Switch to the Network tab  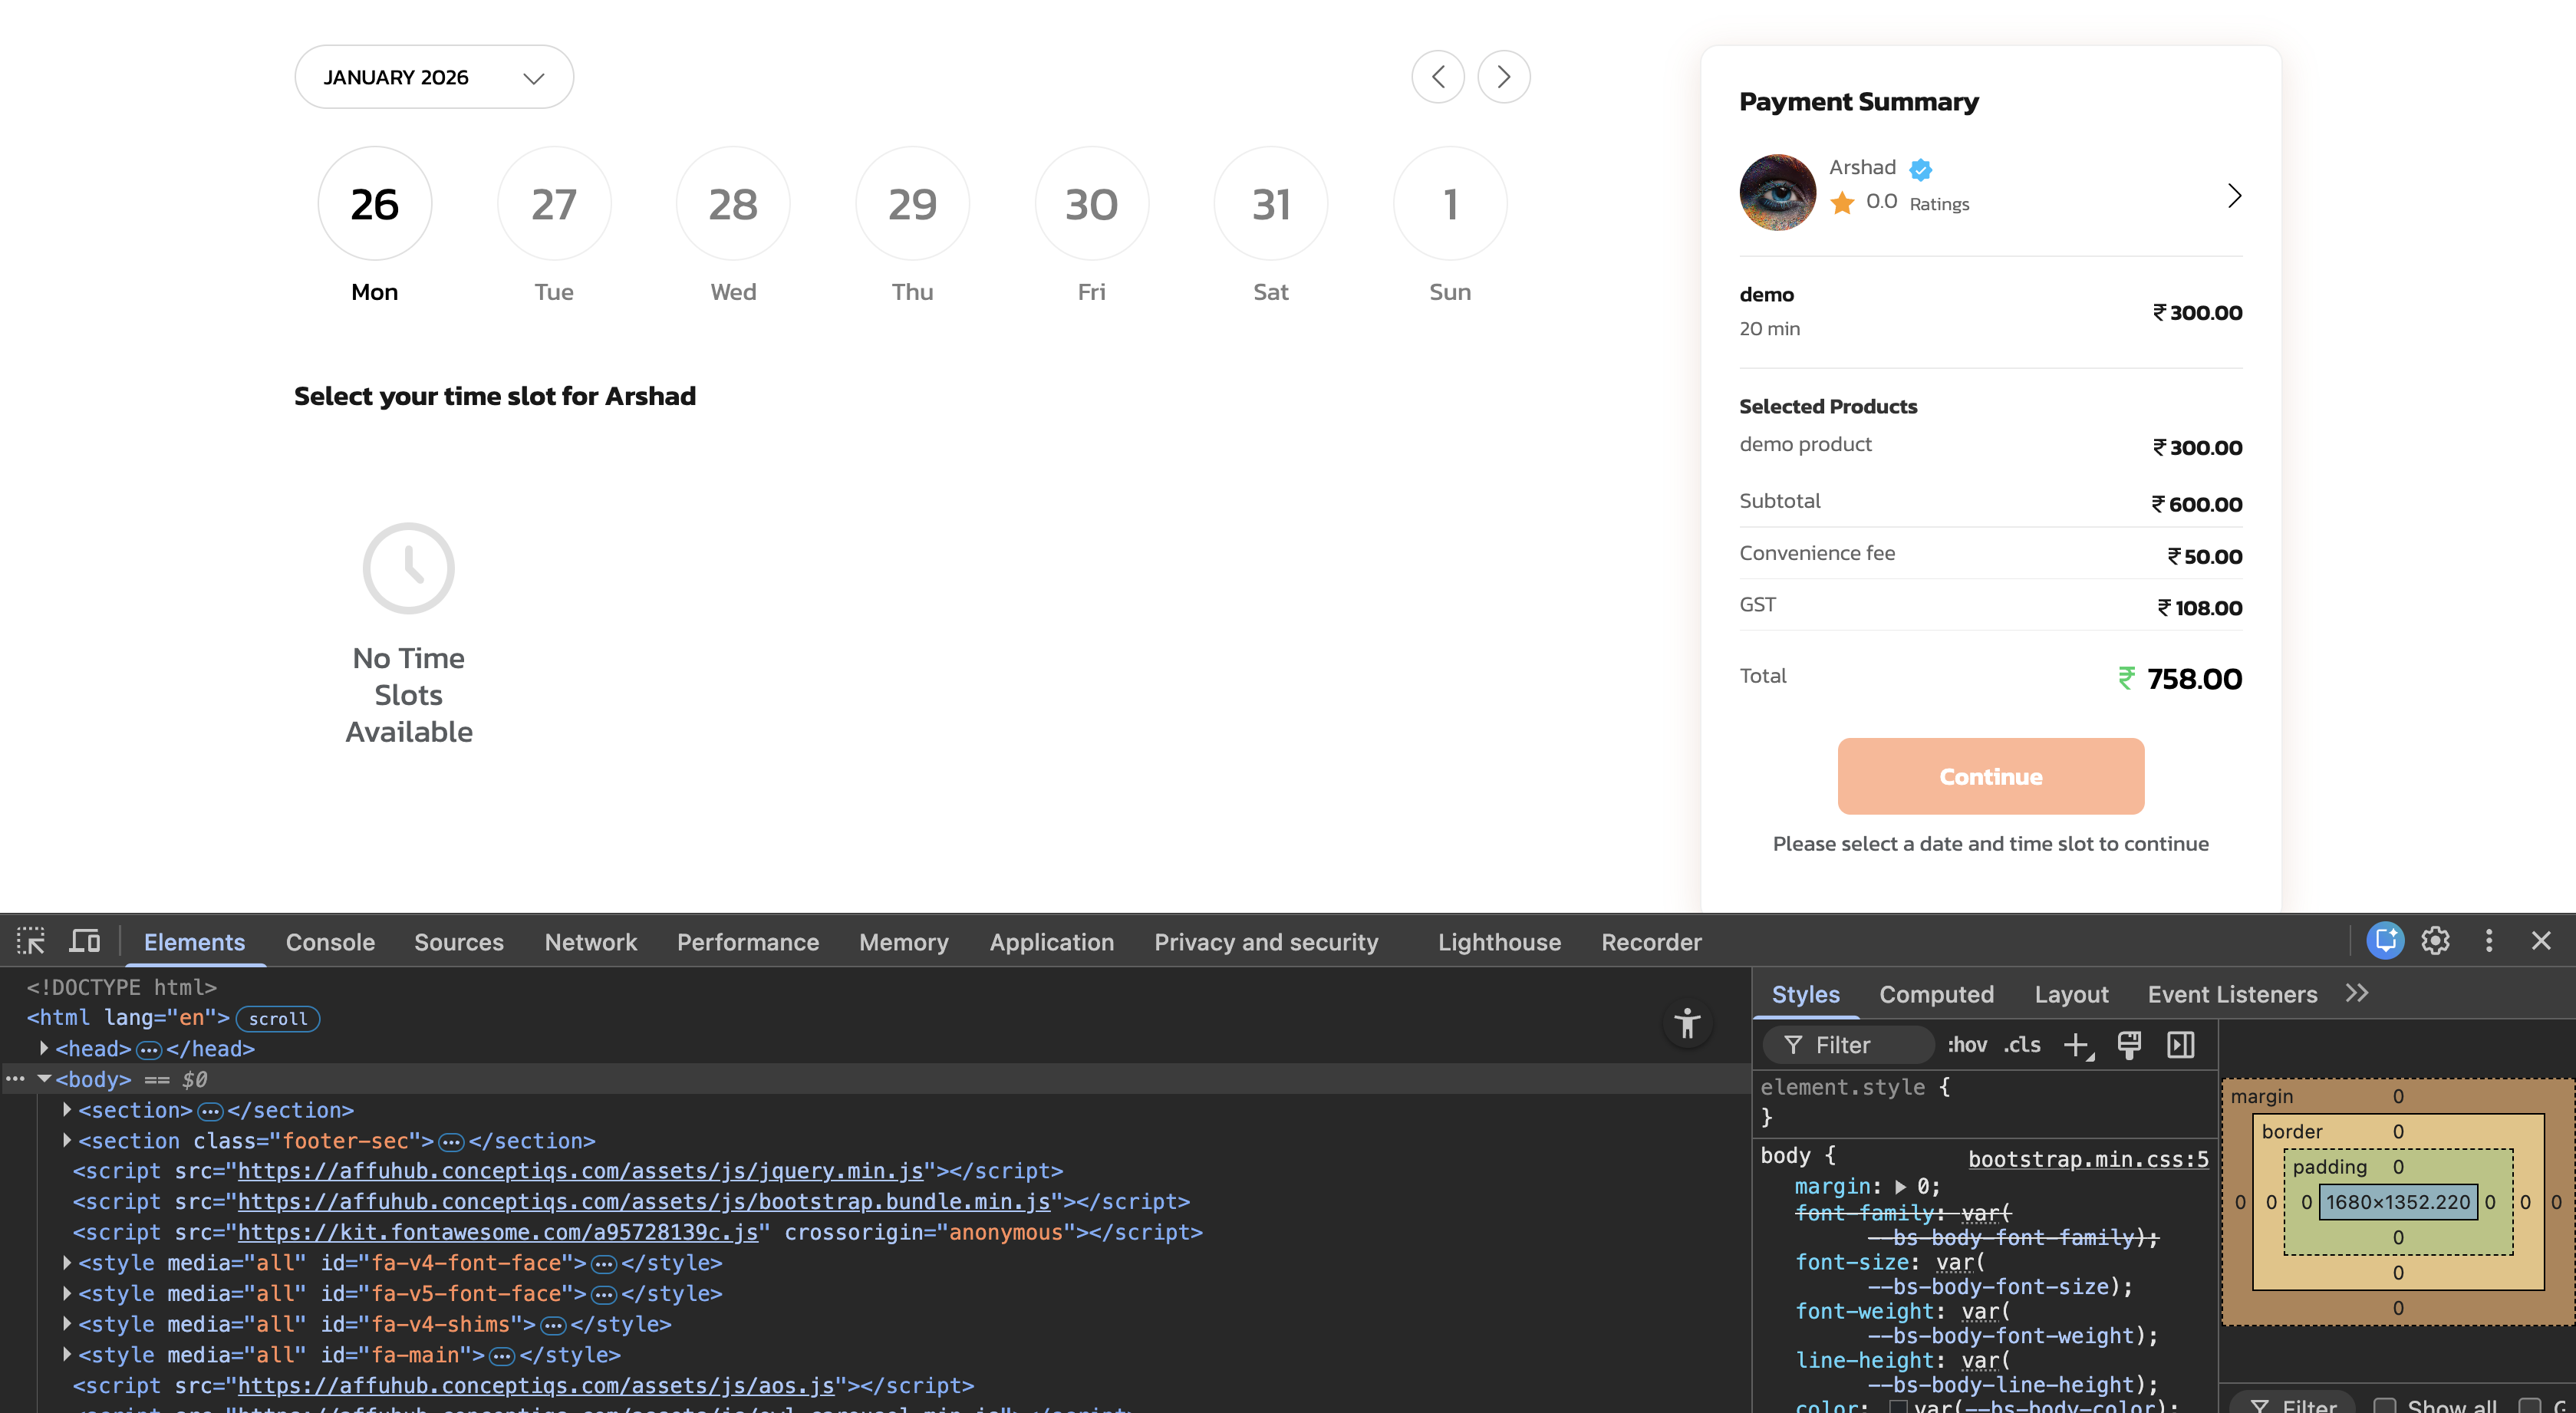pyautogui.click(x=590, y=942)
